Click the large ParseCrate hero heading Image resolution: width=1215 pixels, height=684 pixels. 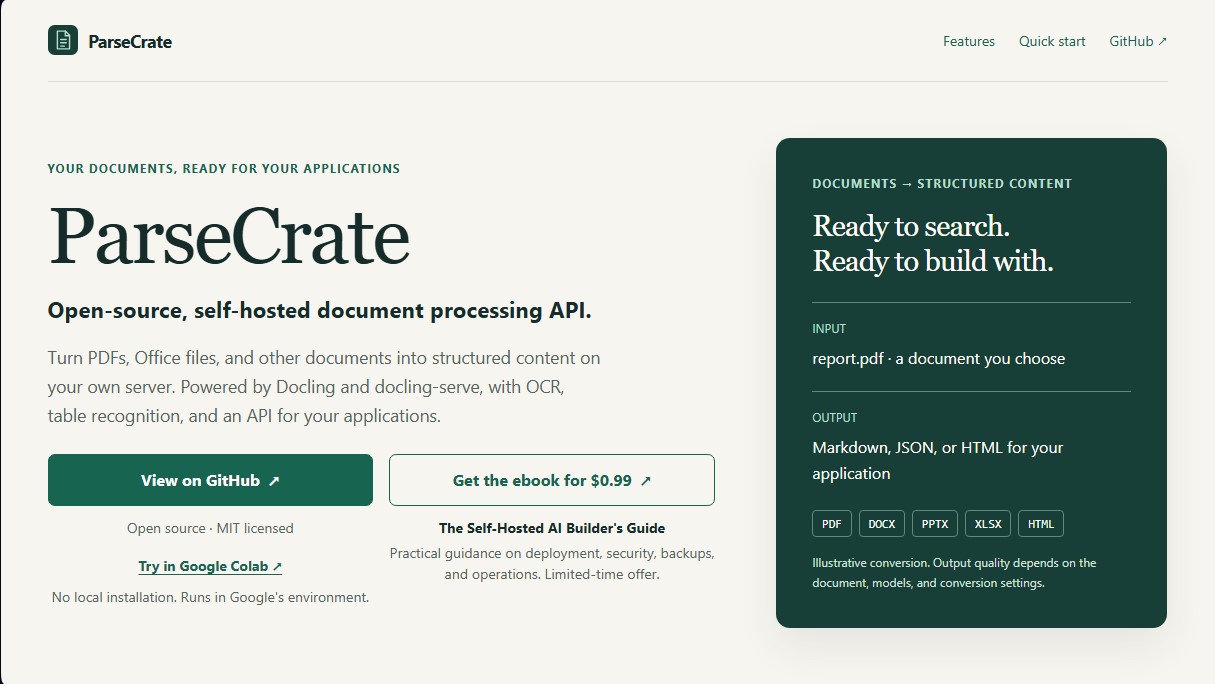[229, 236]
